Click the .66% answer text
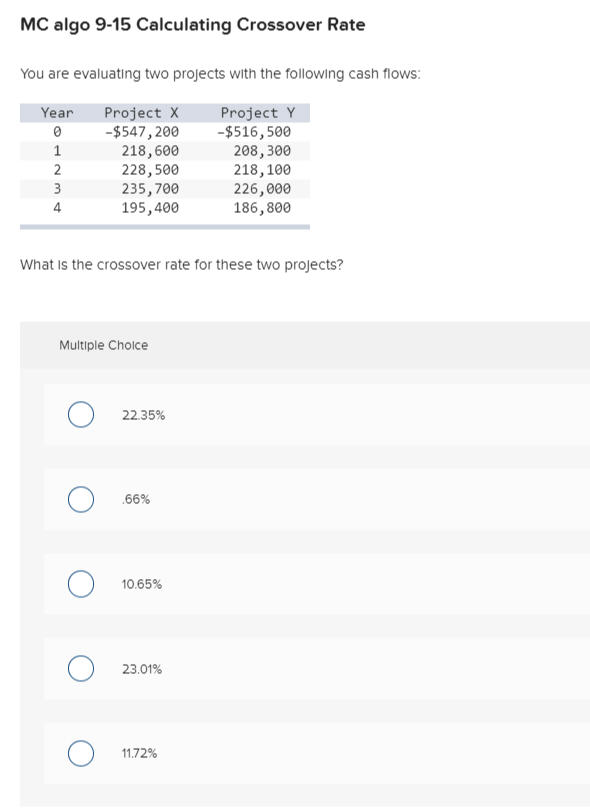 tap(133, 499)
